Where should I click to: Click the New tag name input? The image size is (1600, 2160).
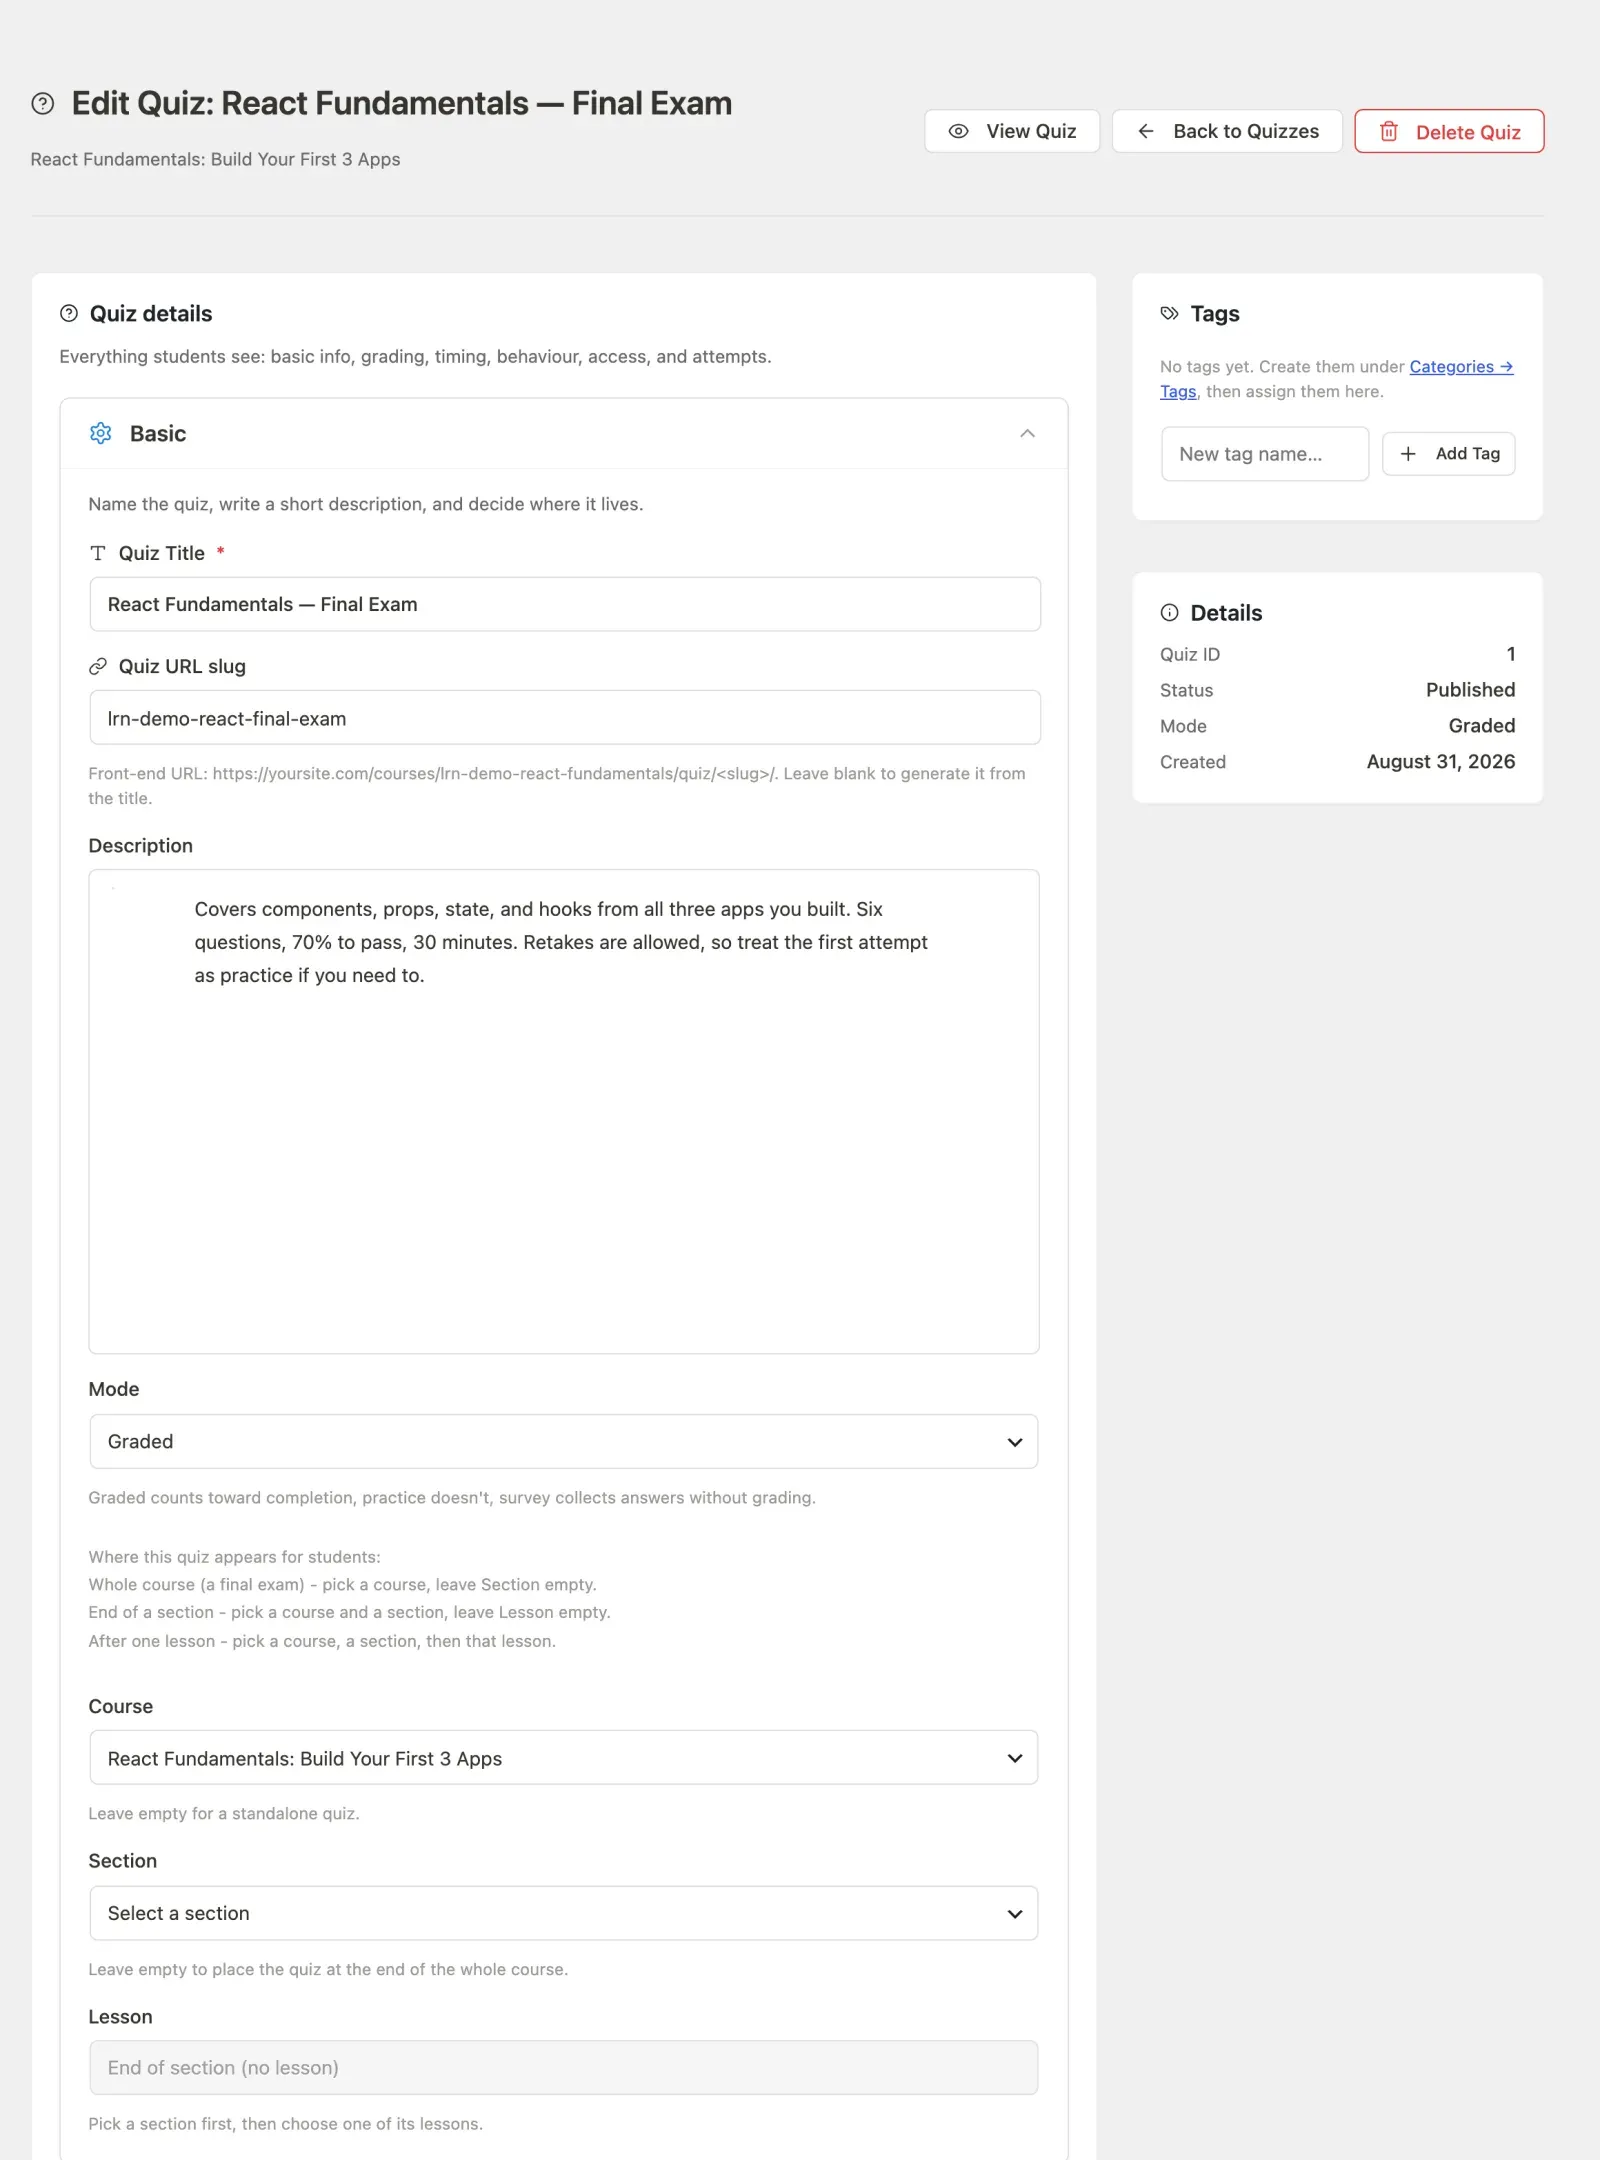point(1265,454)
